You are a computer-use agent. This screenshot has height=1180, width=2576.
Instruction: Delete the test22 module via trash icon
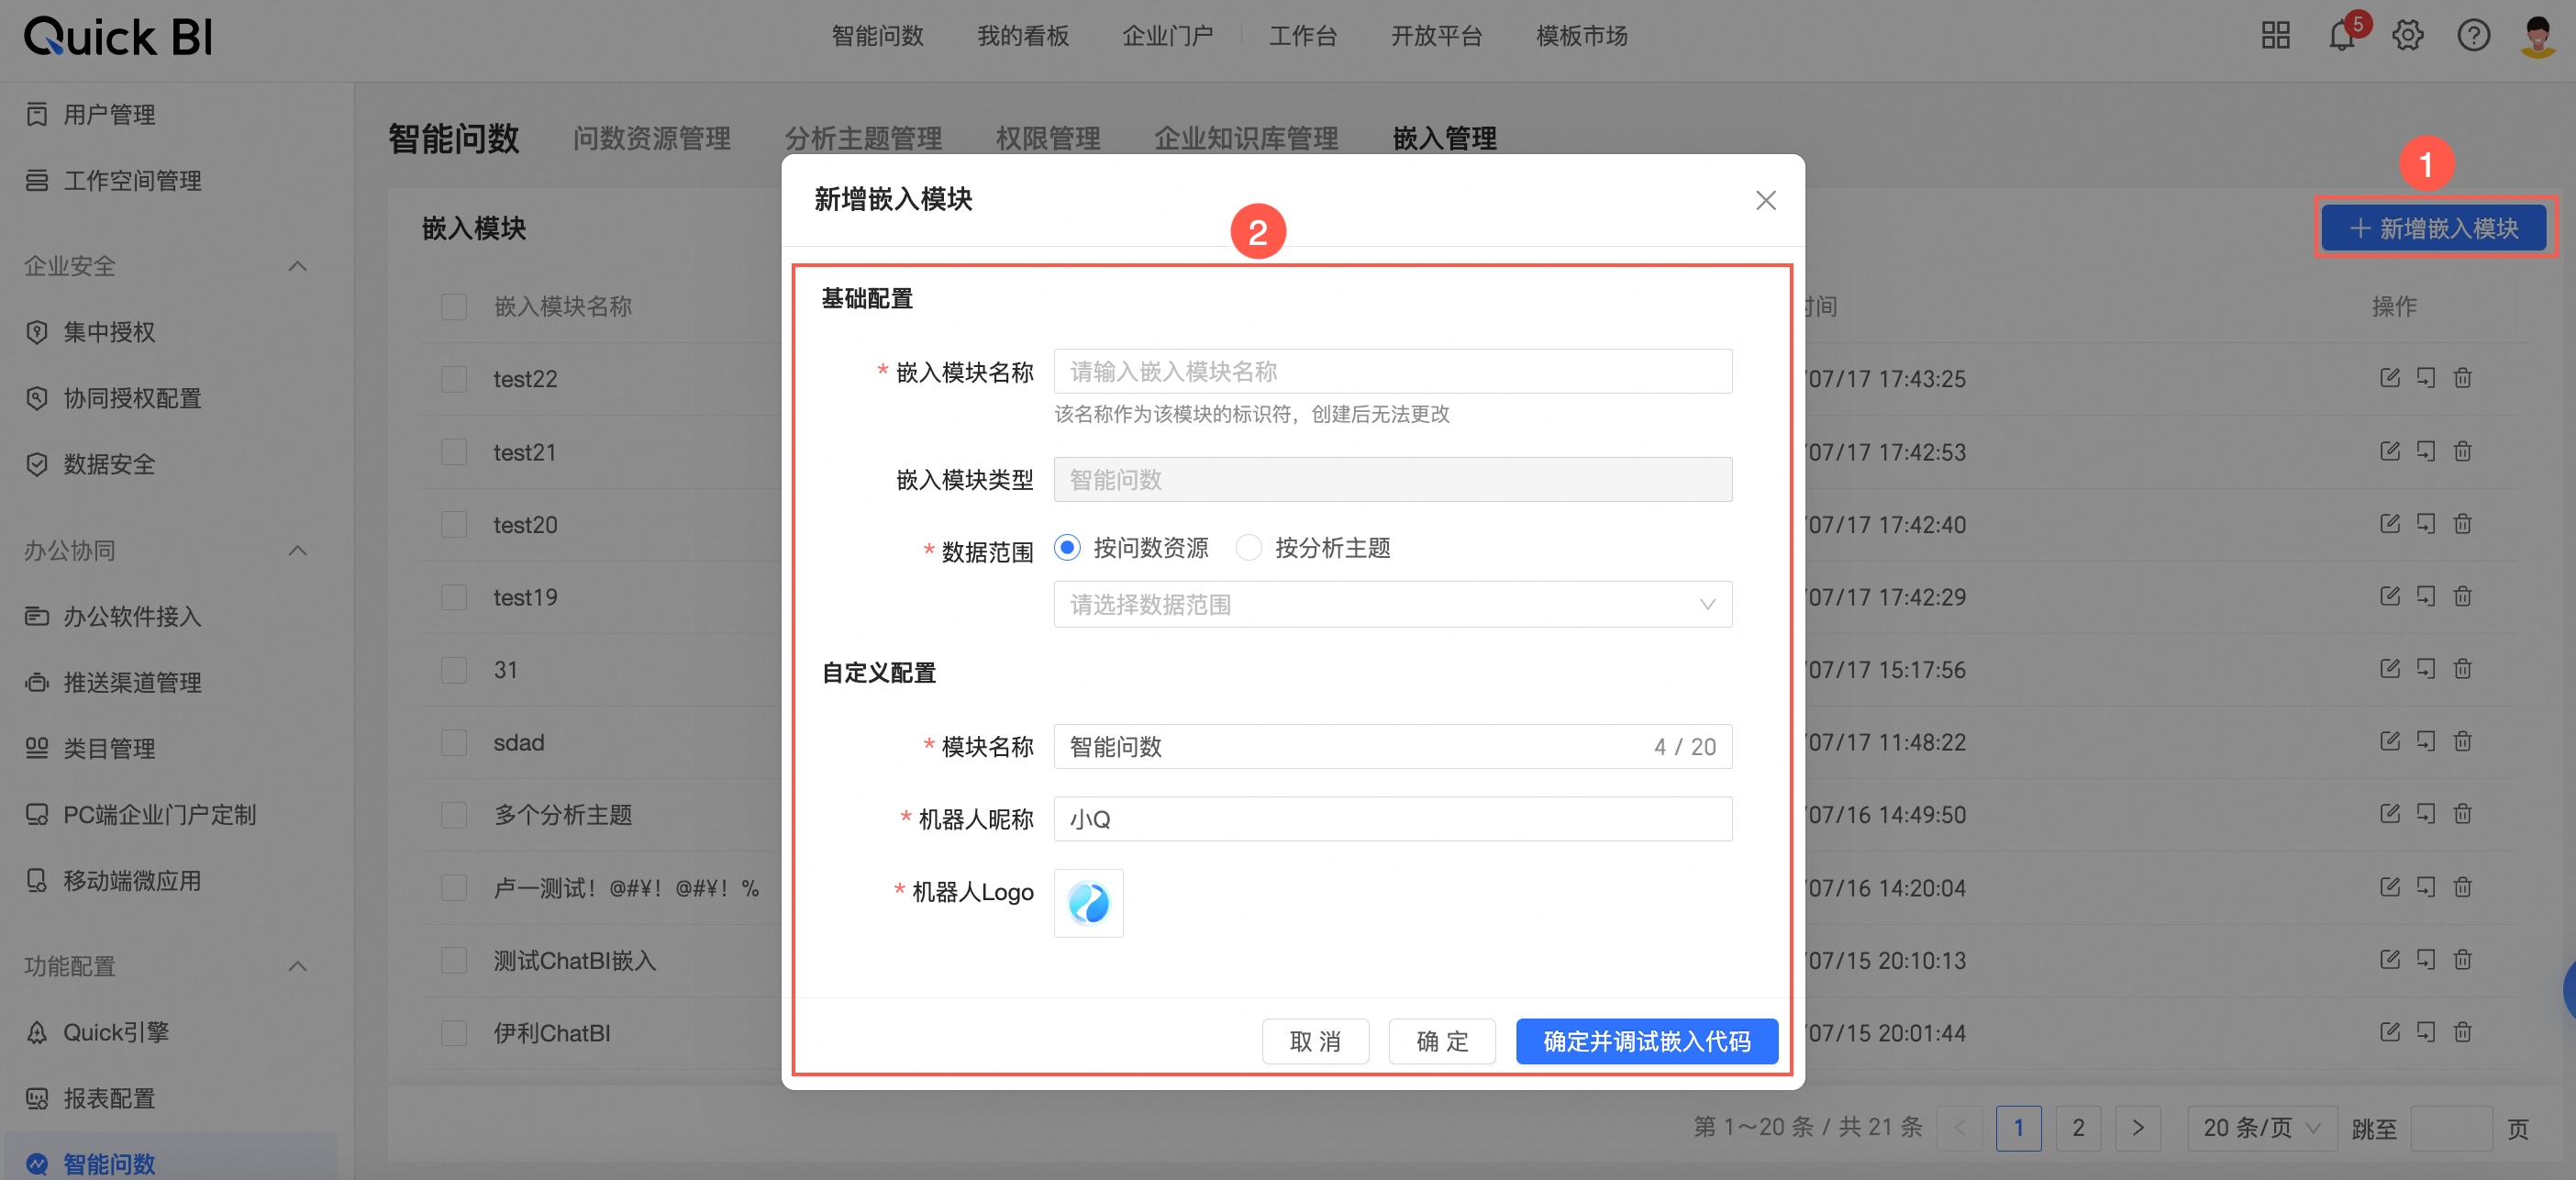(x=2463, y=378)
